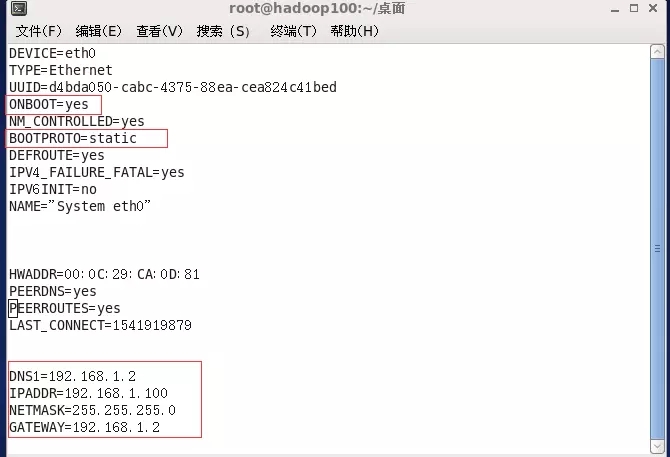Click the terminal icon in title bar
Image resolution: width=670 pixels, height=457 pixels.
point(17,10)
